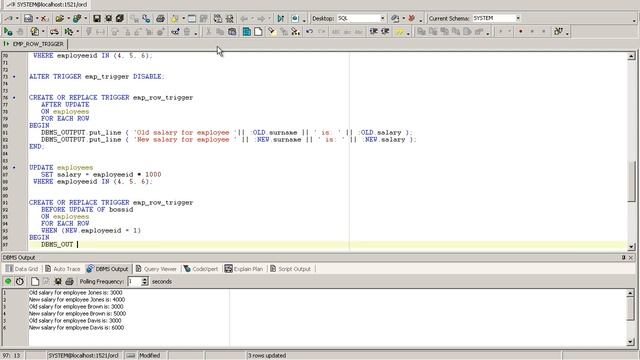The width and height of the screenshot is (640, 360).
Task: Click the clear output blank page icon
Action: (35, 281)
